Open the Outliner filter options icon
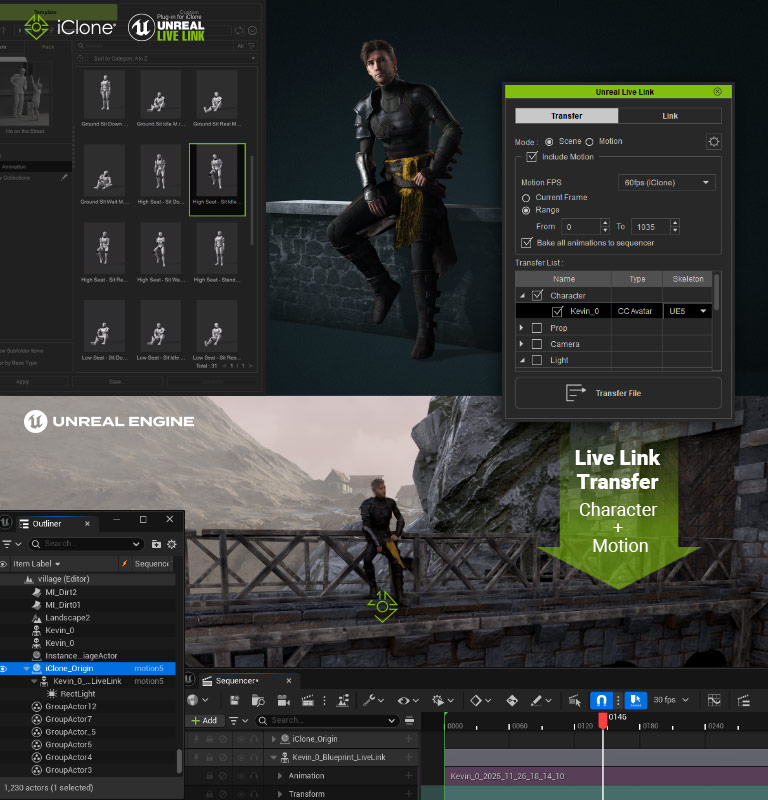This screenshot has height=800, width=768. [x=11, y=544]
